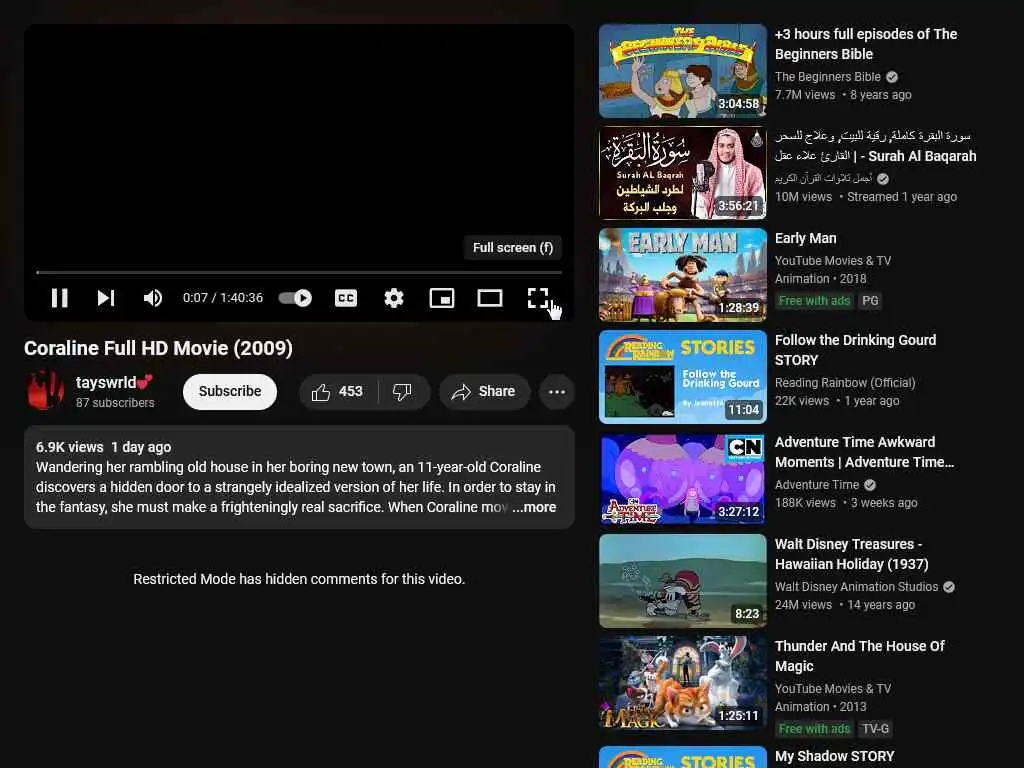Enter full screen mode
This screenshot has width=1024, height=768.
(537, 298)
